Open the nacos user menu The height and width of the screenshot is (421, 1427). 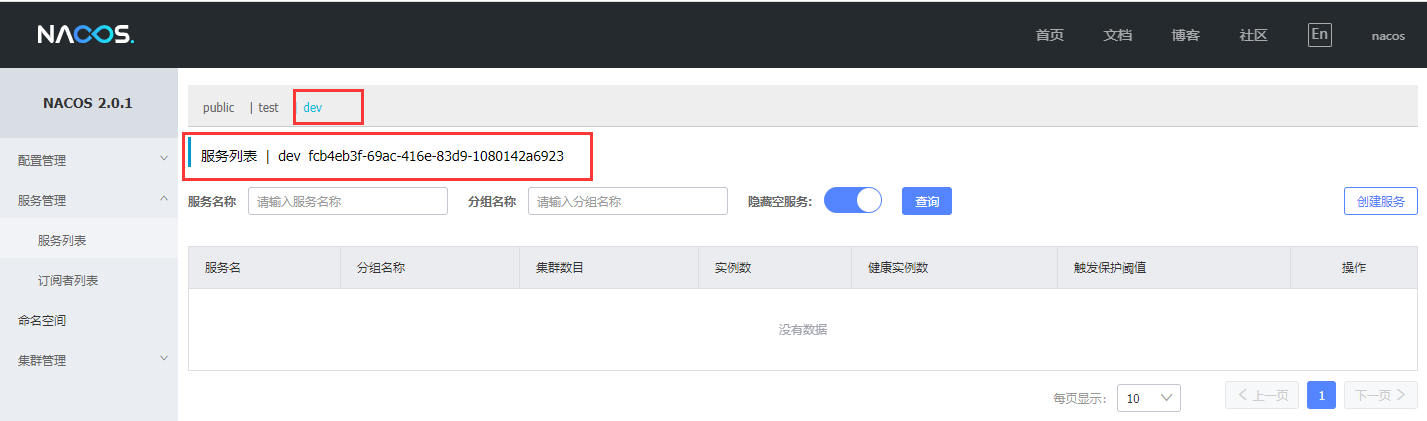tap(1388, 36)
